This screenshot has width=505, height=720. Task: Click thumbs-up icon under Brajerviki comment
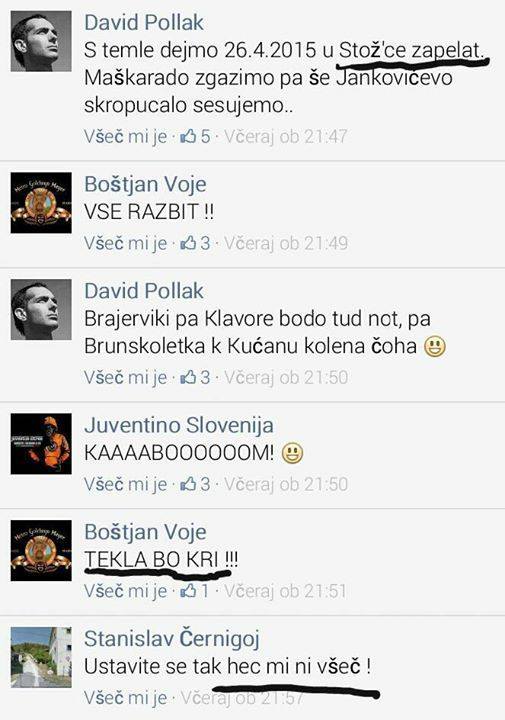(x=188, y=377)
